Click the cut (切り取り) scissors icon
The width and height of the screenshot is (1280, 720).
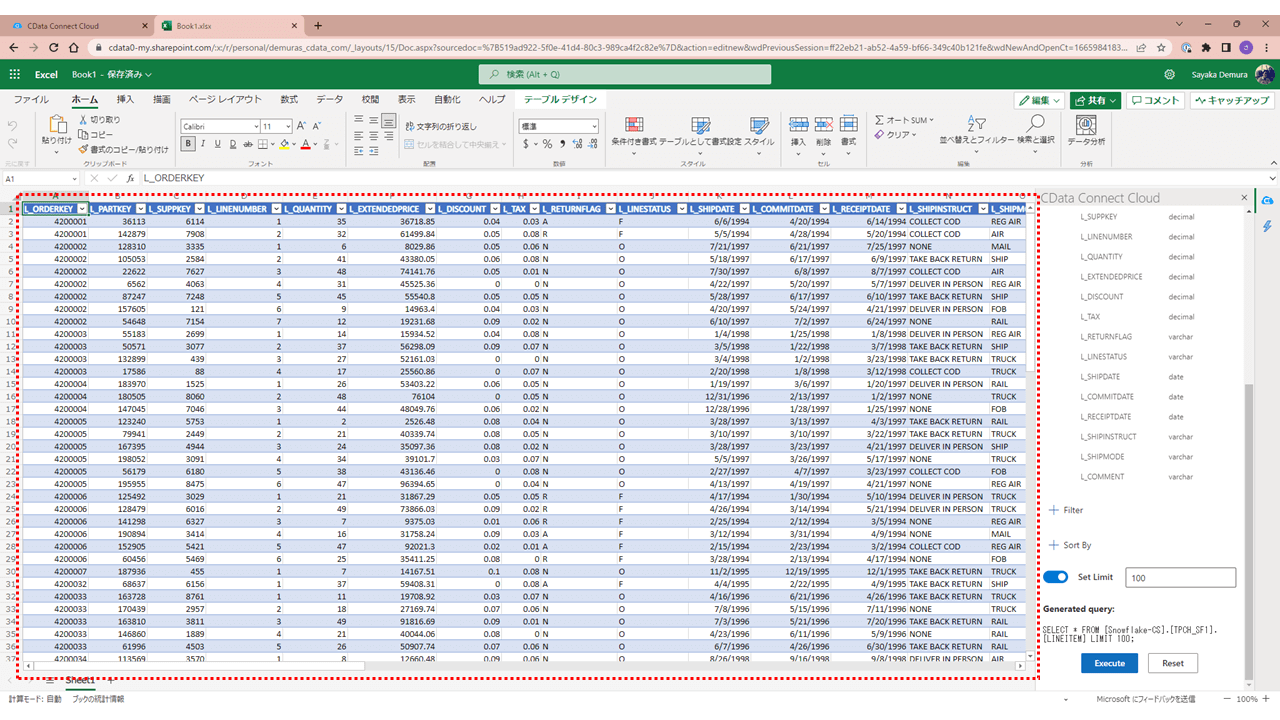[x=83, y=120]
